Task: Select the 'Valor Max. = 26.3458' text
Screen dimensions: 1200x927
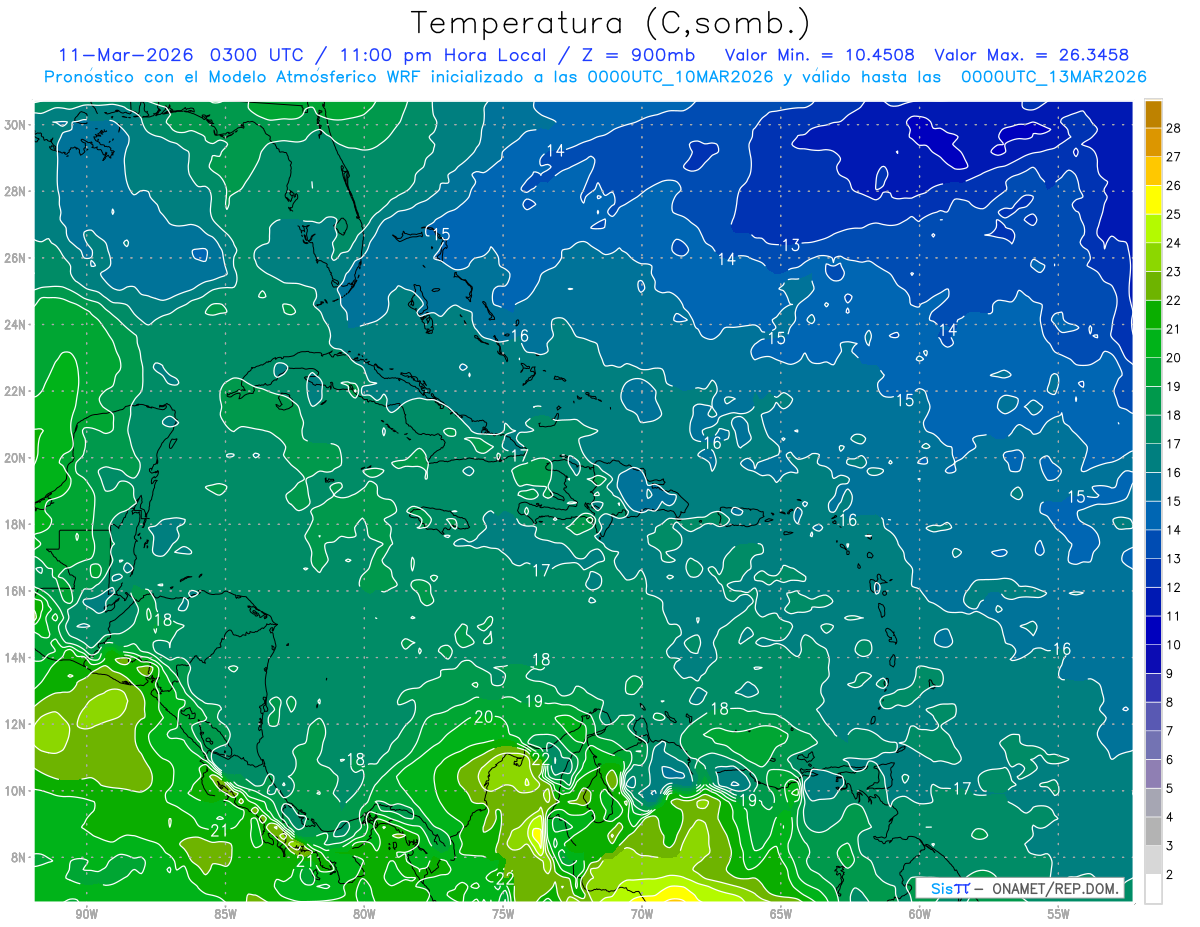Action: point(1031,55)
